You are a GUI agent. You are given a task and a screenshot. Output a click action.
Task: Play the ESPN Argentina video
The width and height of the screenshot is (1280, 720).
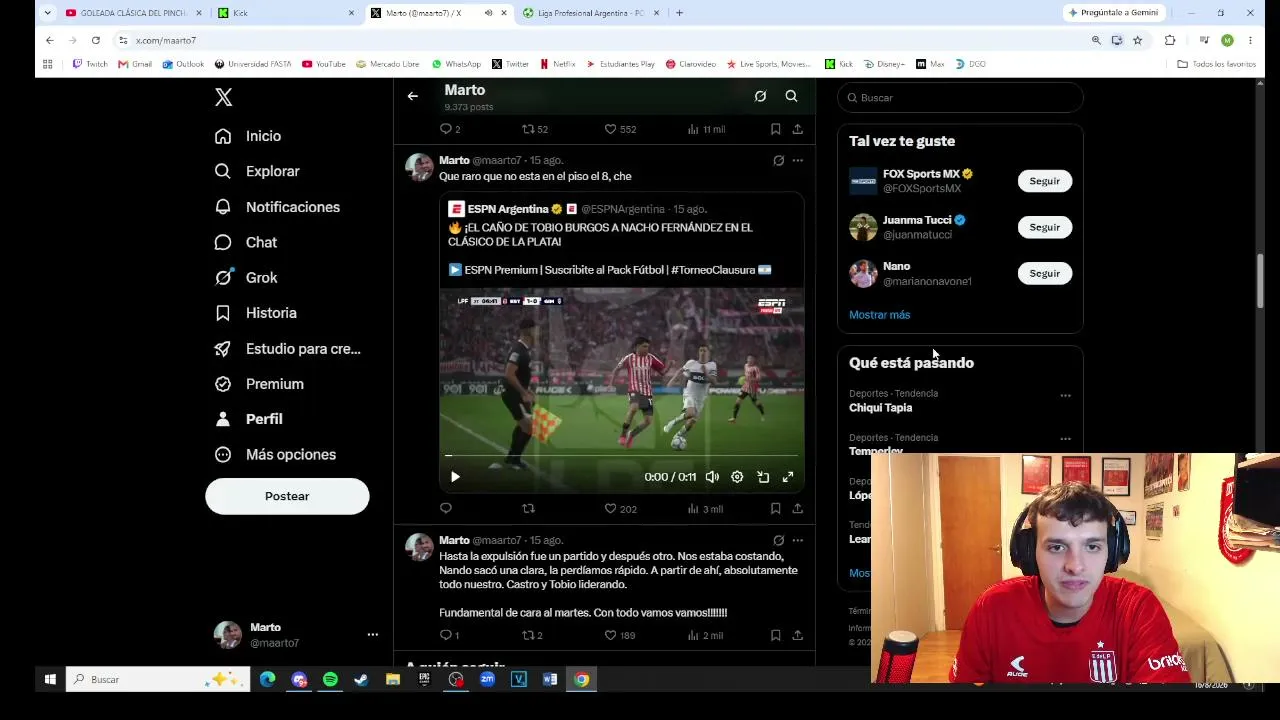coord(455,477)
